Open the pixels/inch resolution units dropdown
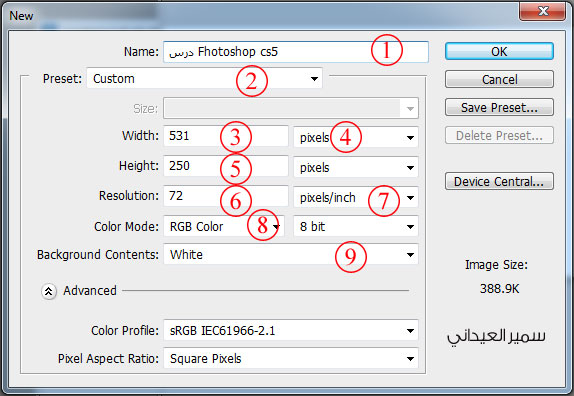The width and height of the screenshot is (574, 396). [355, 197]
